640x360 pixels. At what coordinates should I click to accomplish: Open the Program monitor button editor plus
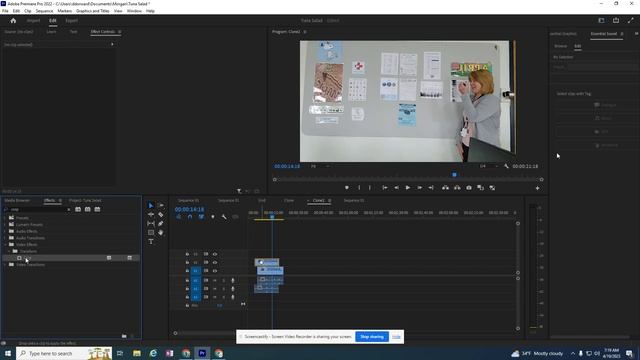[x=537, y=188]
